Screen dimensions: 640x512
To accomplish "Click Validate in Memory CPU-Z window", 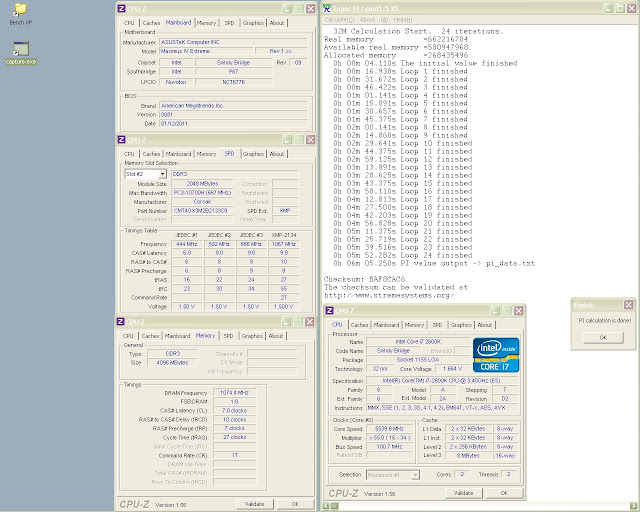I will [x=254, y=504].
